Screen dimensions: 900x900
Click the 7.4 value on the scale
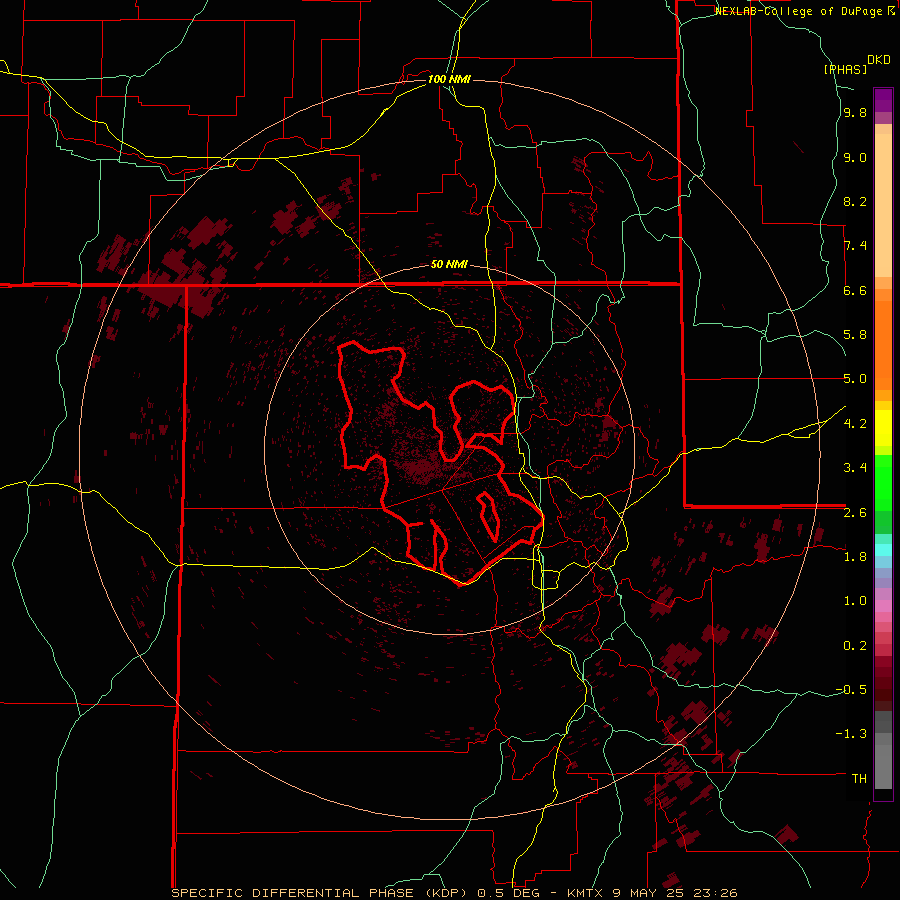[855, 246]
